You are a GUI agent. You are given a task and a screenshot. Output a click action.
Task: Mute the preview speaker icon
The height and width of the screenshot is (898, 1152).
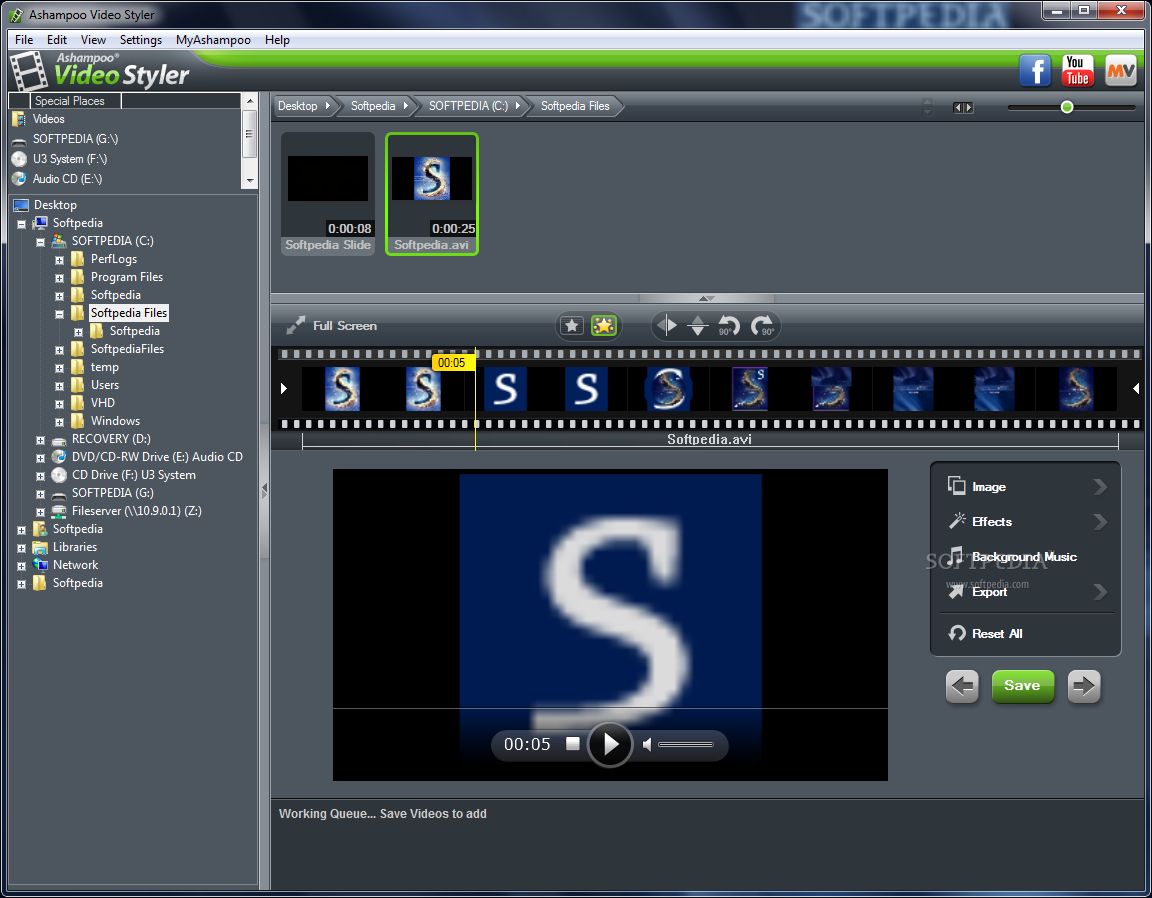[647, 744]
